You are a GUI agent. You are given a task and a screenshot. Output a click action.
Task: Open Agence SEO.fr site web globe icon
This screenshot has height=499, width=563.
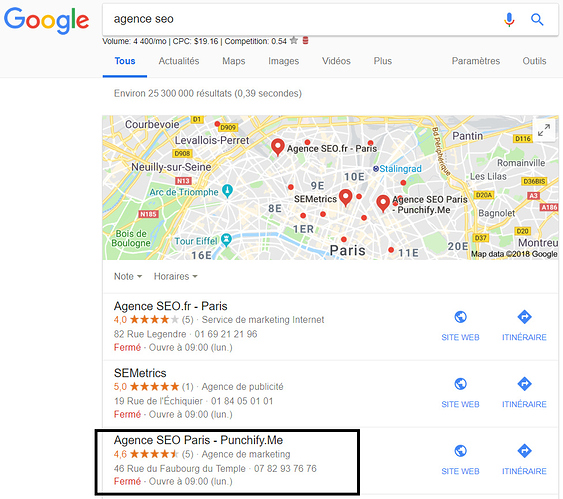[460, 317]
